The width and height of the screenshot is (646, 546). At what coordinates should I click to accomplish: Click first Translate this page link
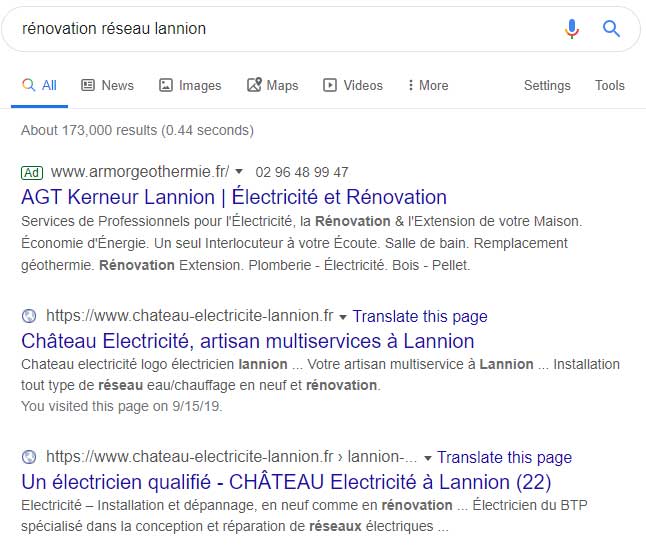(420, 316)
